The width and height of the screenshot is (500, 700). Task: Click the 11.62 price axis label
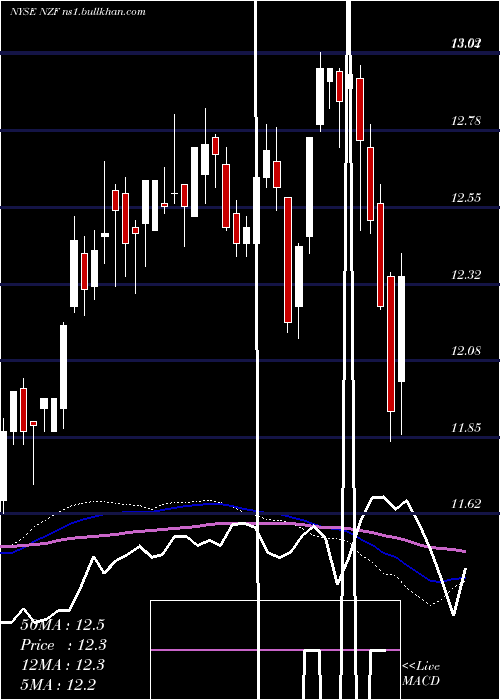point(466,504)
